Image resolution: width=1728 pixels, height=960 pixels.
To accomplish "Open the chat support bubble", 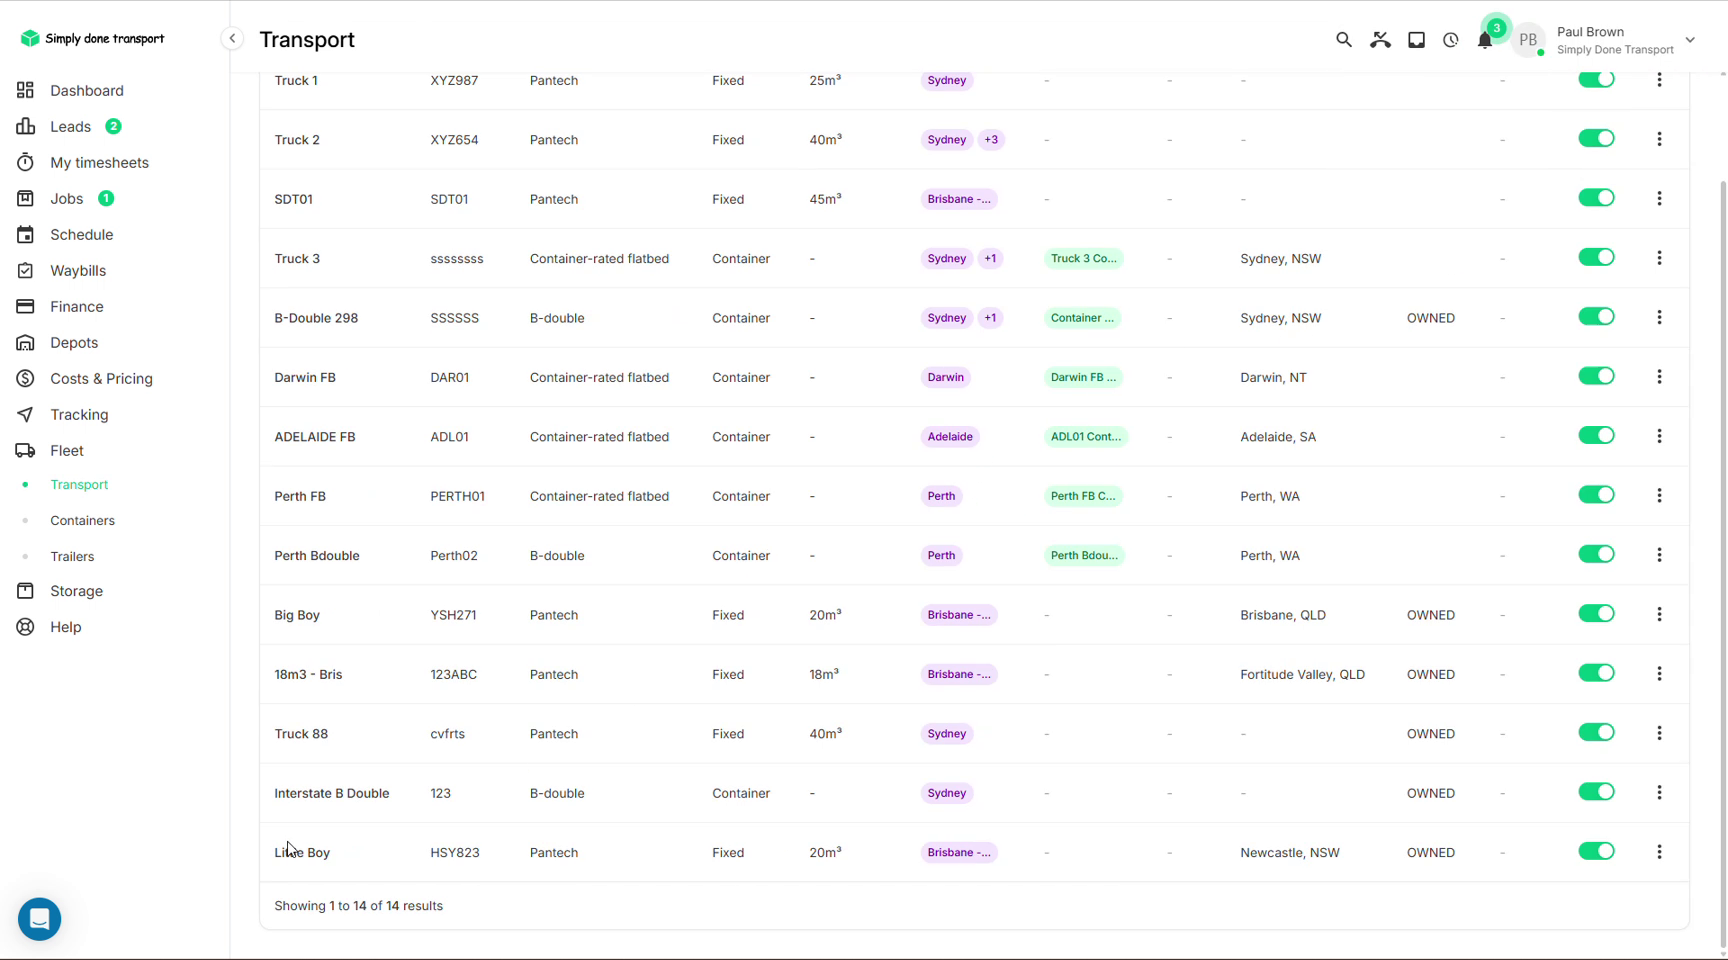I will point(40,919).
